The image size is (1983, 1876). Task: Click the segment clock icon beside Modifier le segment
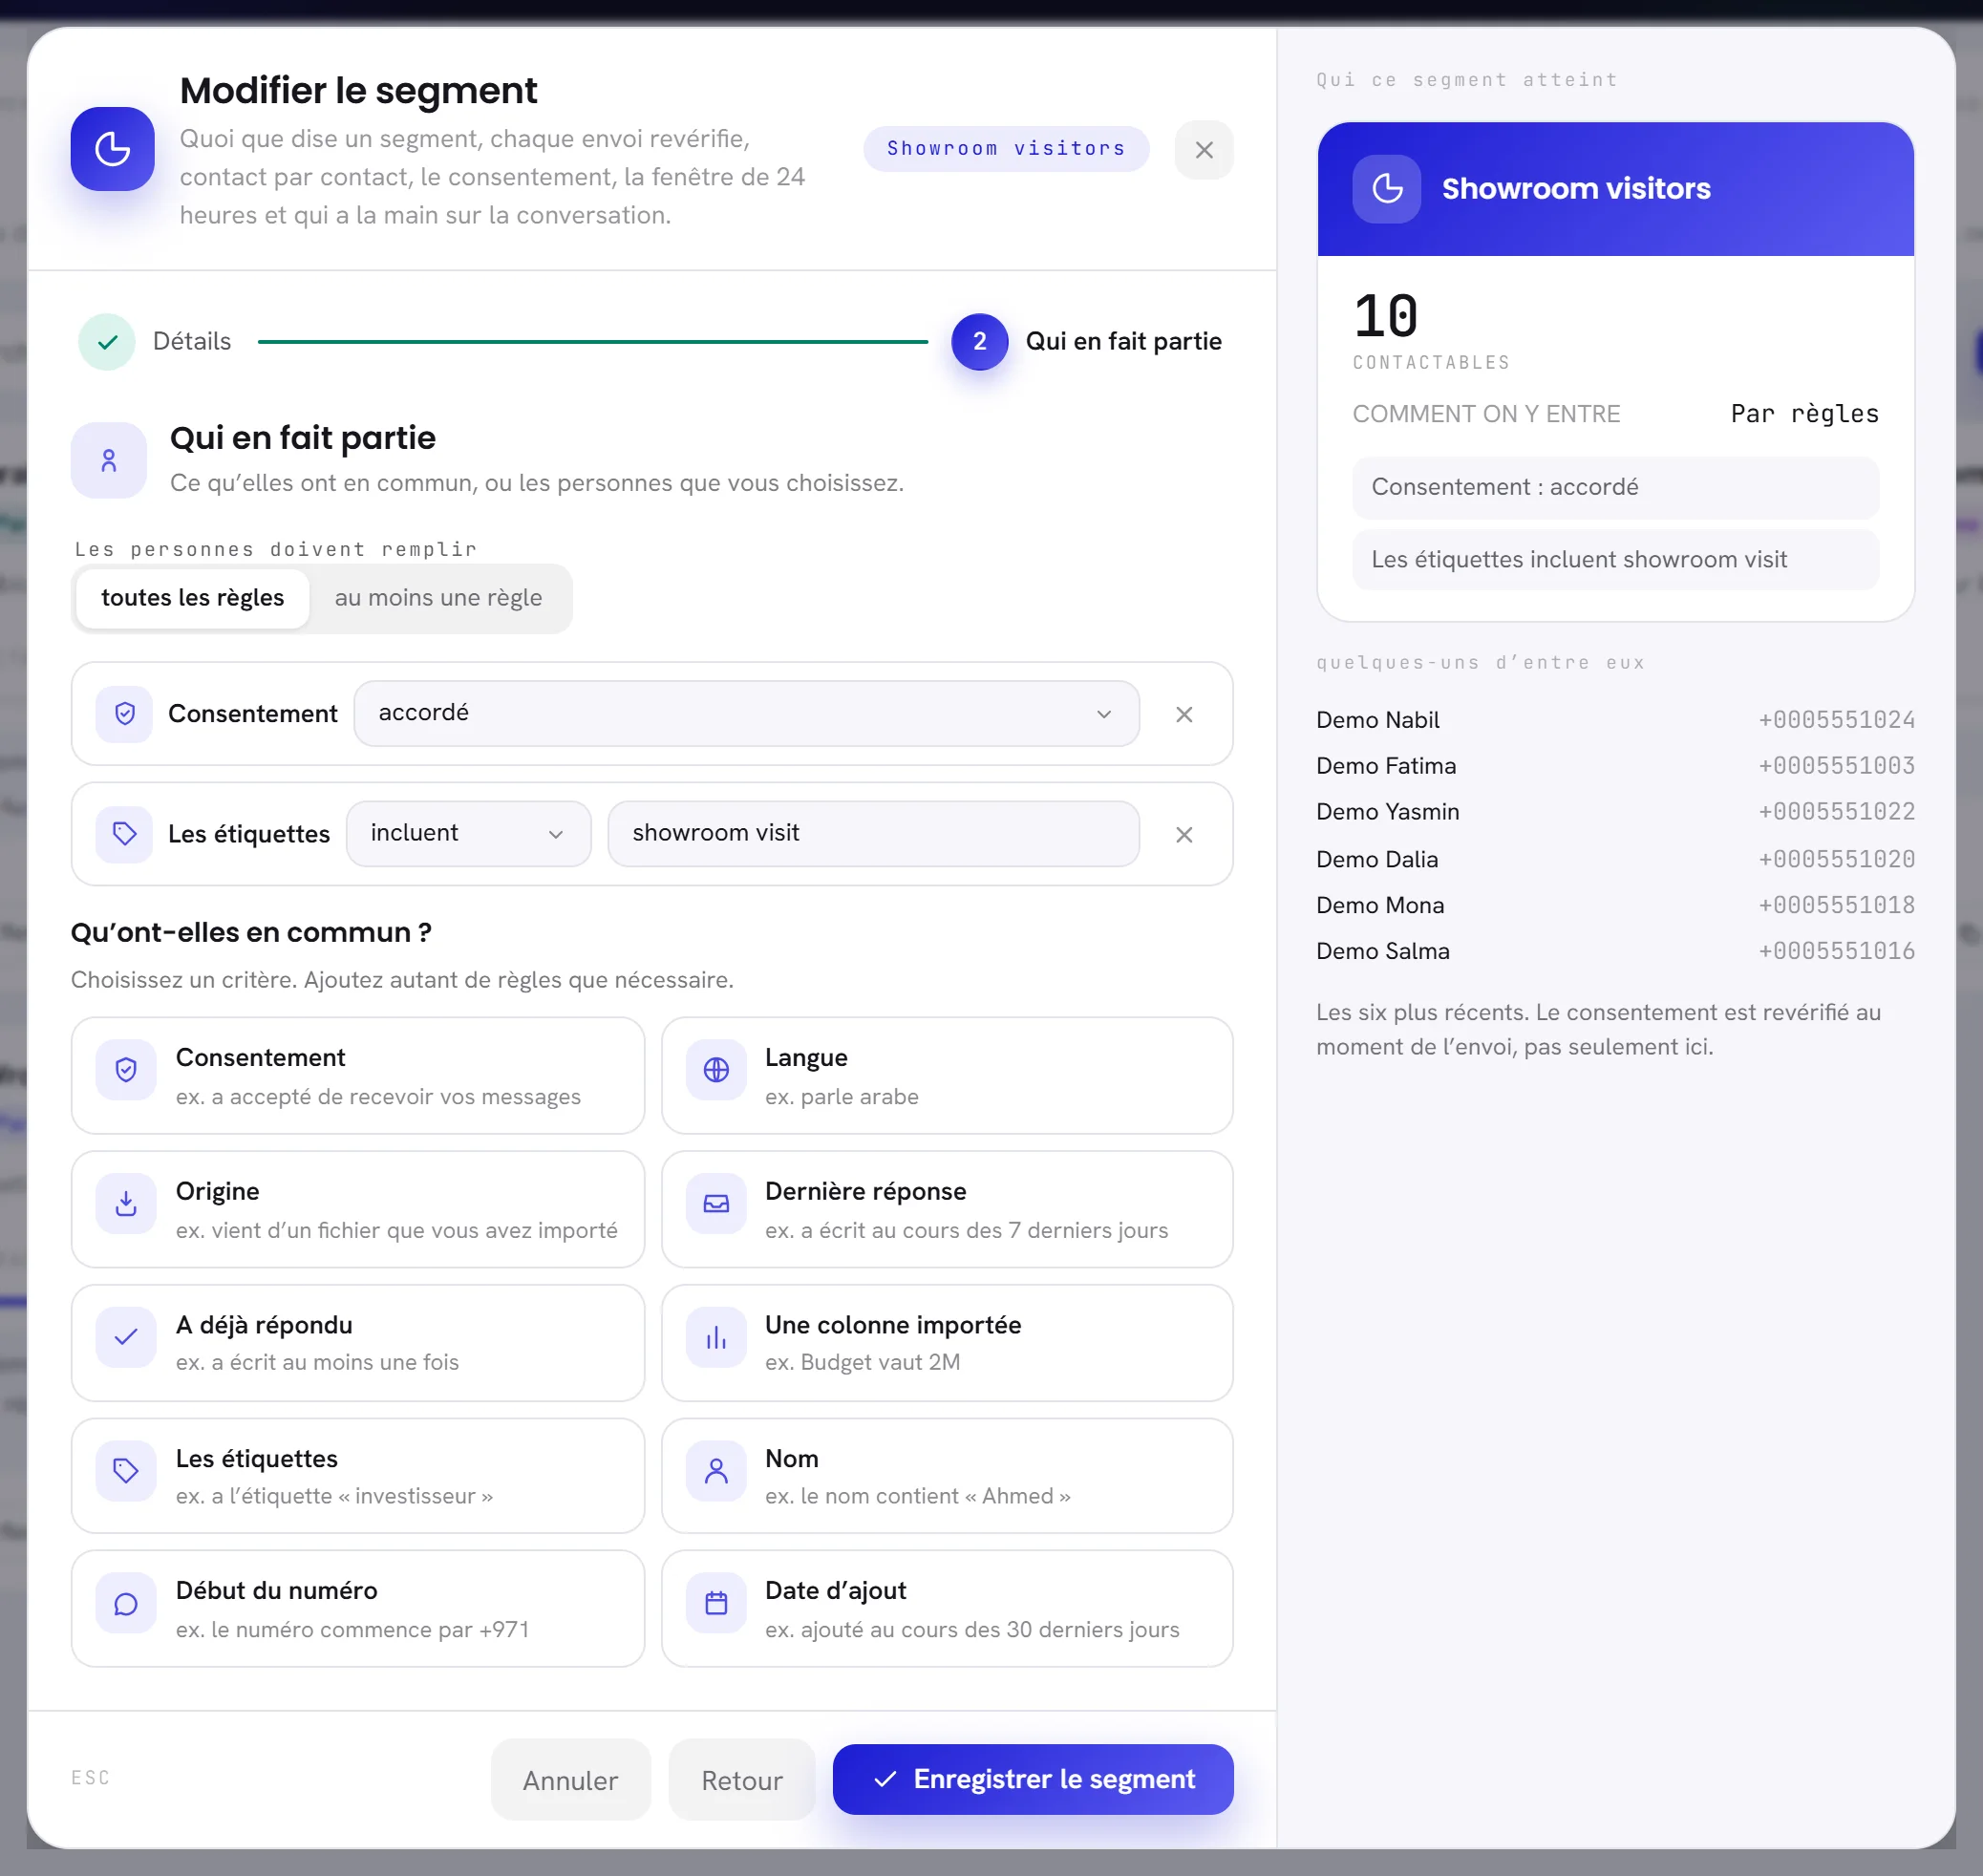(x=112, y=149)
